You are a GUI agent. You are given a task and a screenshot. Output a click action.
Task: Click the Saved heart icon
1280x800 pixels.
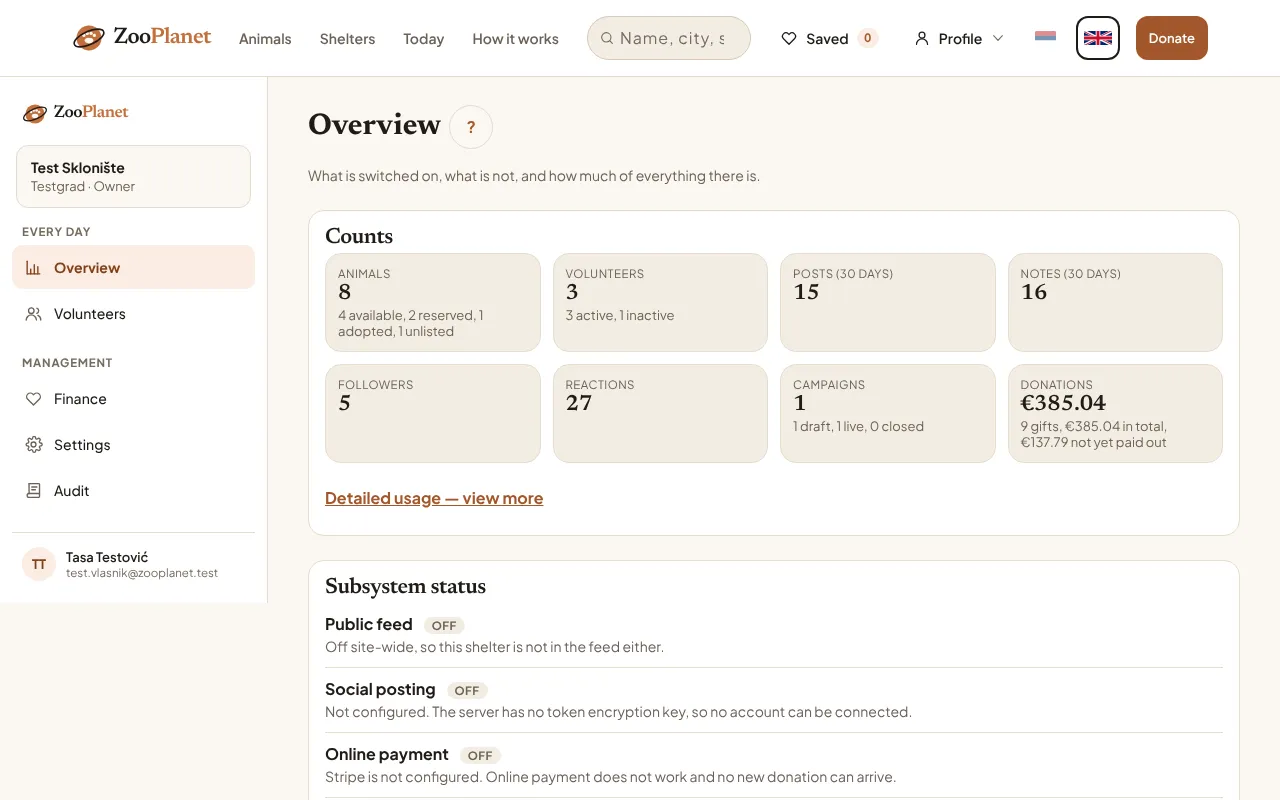789,38
